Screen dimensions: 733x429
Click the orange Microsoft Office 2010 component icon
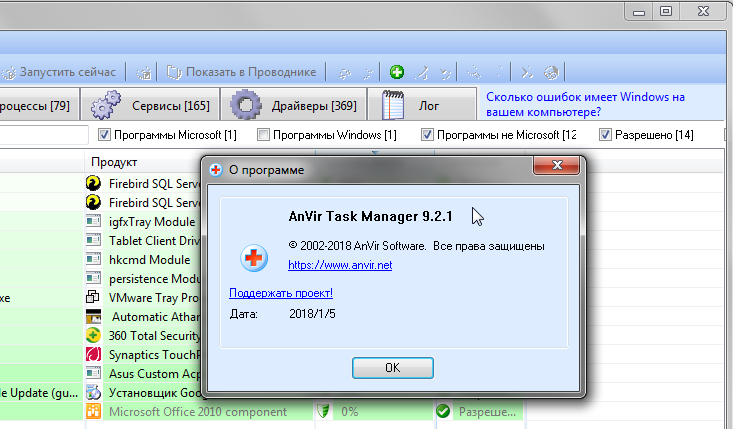(93, 411)
